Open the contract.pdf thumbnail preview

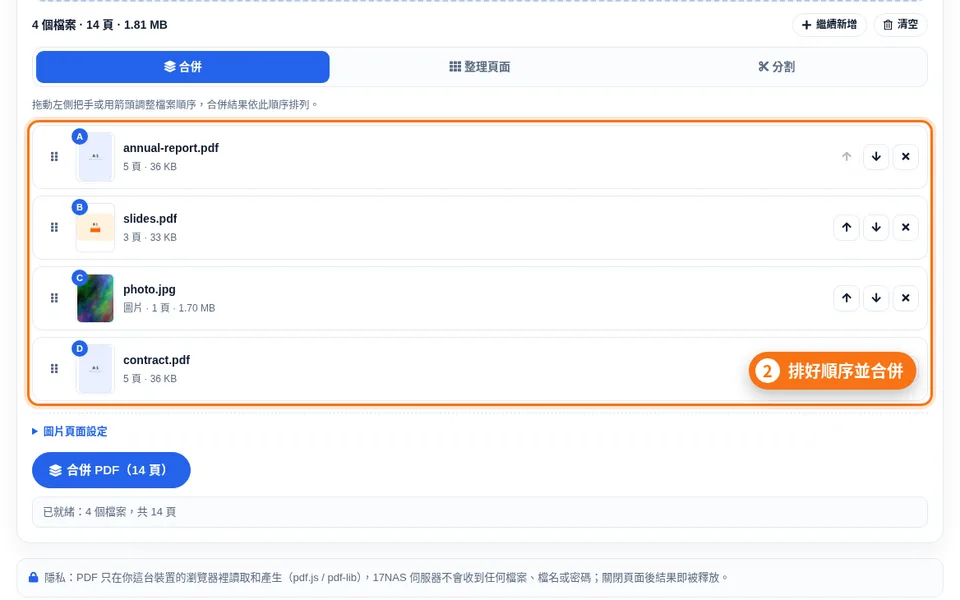tap(95, 369)
